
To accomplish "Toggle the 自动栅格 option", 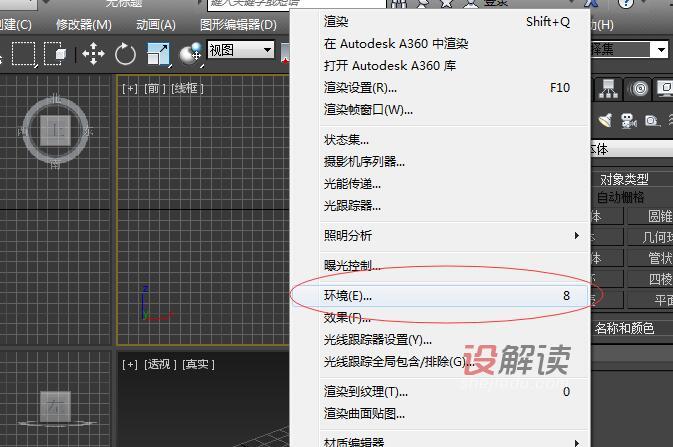I will pyautogui.click(x=621, y=198).
